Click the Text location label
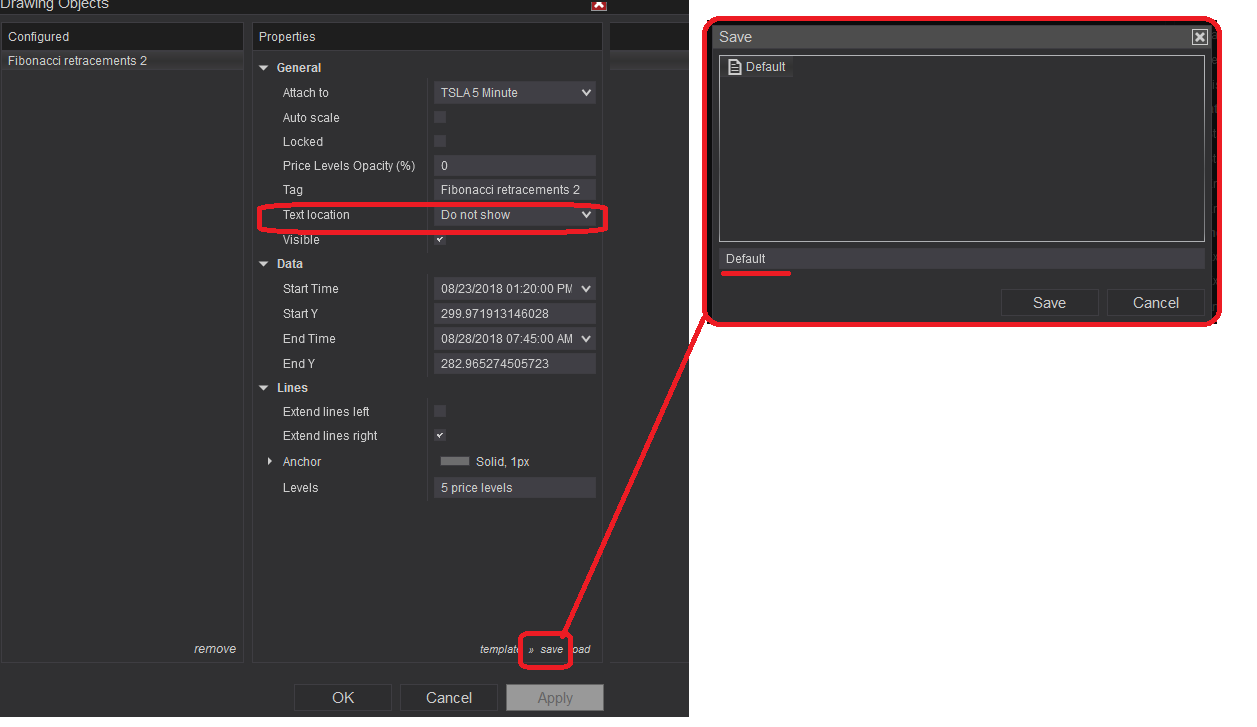 [x=316, y=215]
